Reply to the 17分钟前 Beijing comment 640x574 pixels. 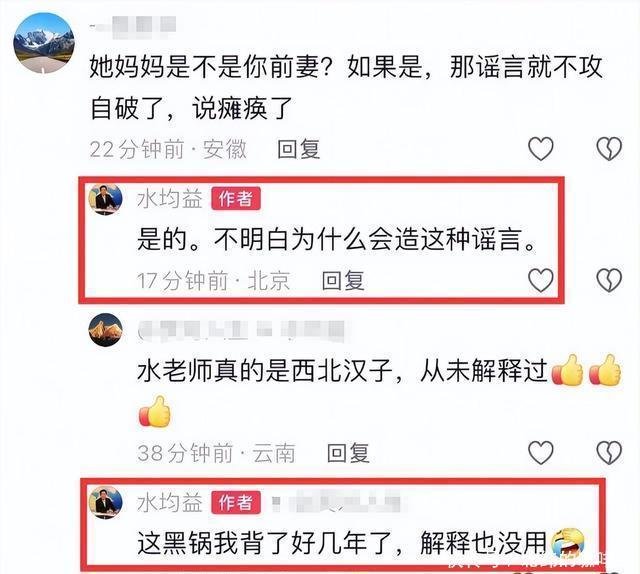[343, 281]
